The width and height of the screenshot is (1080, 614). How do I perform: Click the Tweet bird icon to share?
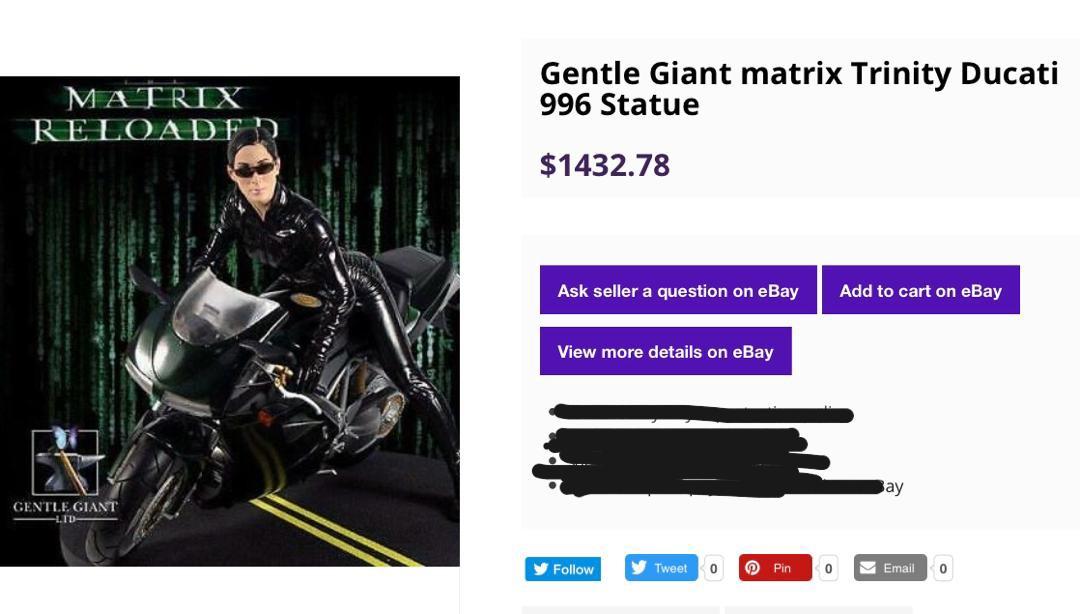coord(638,567)
